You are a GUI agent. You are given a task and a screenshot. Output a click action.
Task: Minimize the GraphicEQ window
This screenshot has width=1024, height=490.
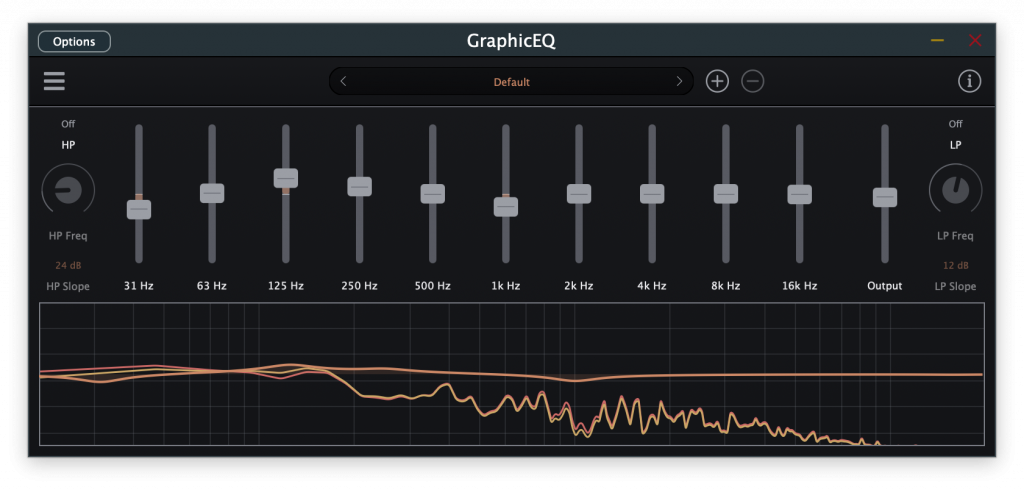click(x=937, y=40)
